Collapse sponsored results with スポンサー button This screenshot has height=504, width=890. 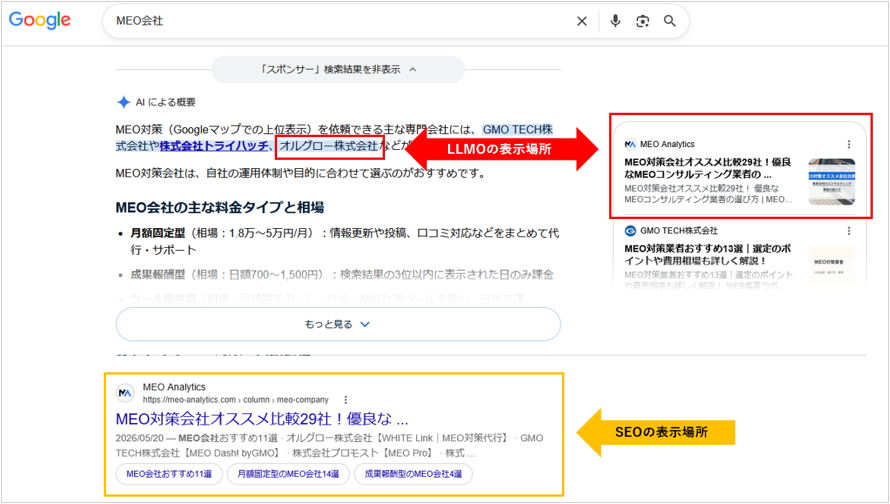[x=338, y=69]
